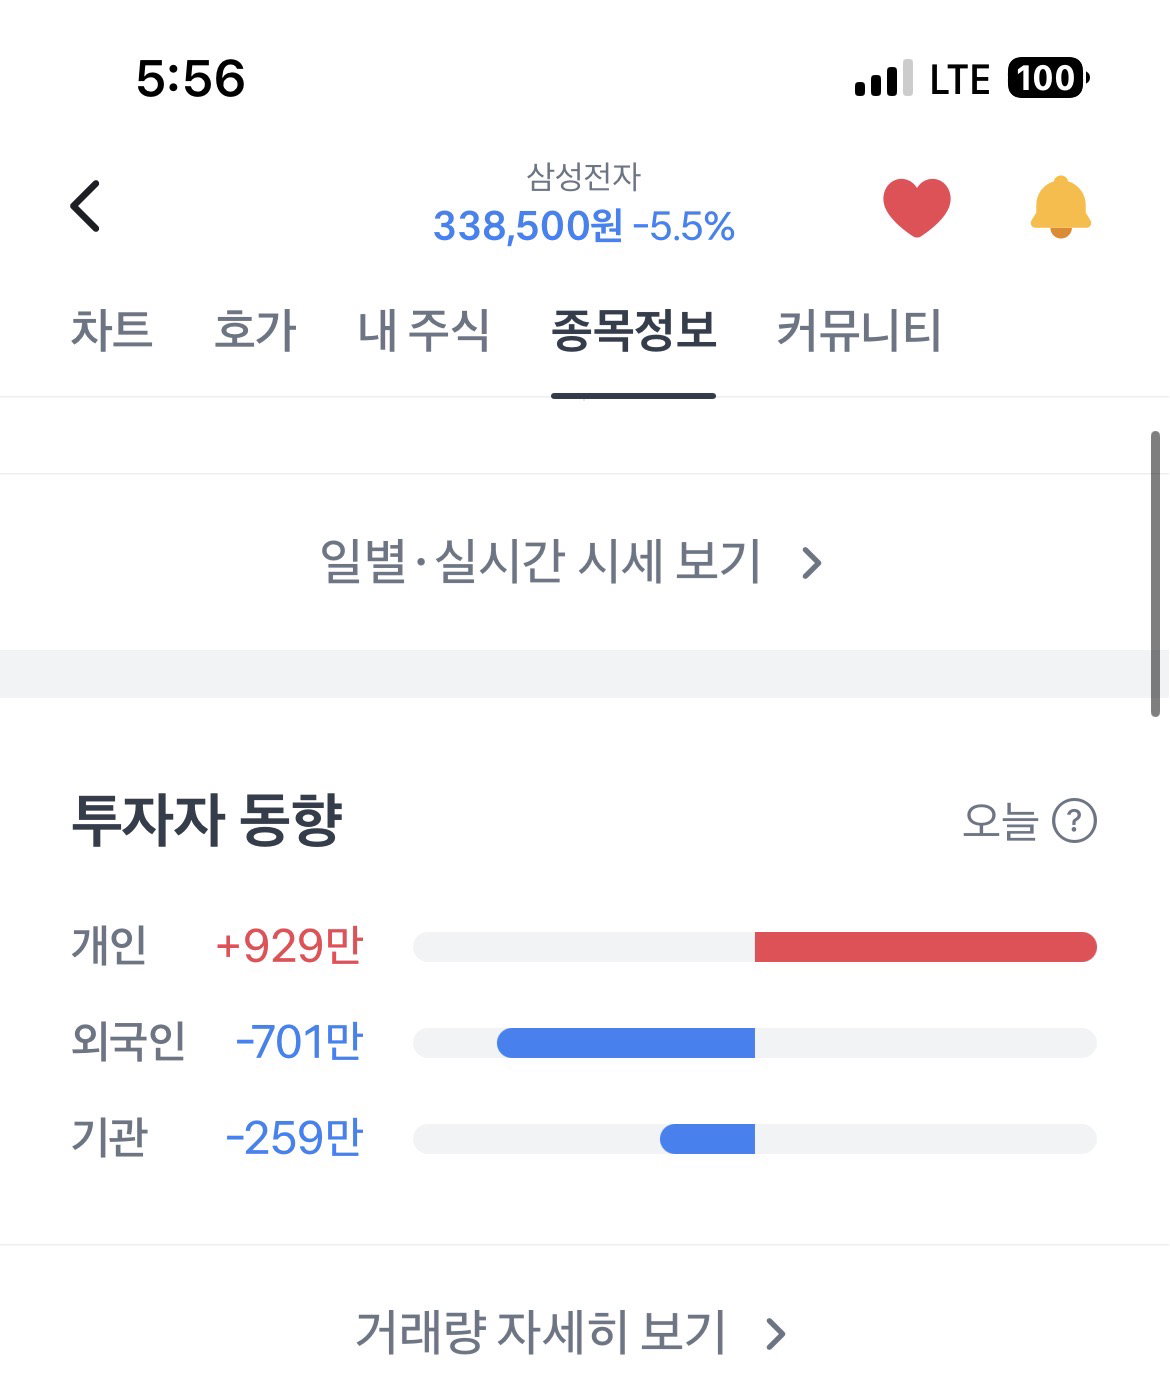
Task: Click the blue 기관 net selling bar
Action: tap(707, 1139)
